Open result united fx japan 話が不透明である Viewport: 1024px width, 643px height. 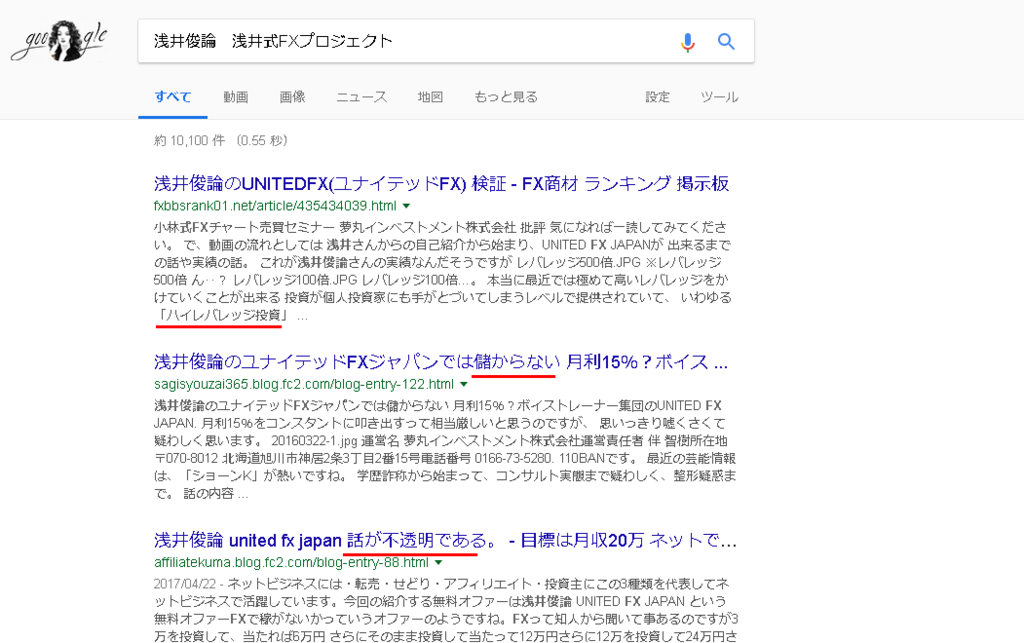tap(445, 540)
